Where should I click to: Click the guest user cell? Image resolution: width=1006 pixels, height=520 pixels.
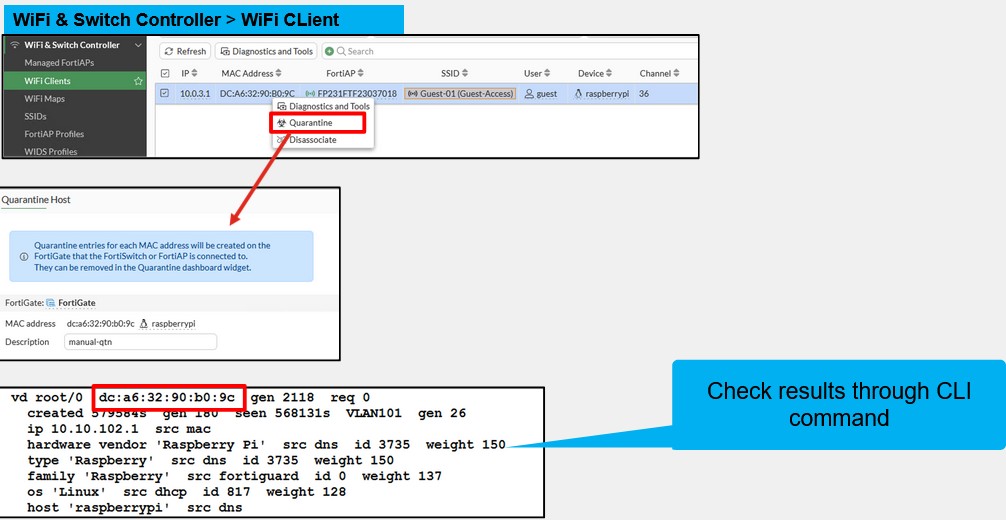click(541, 94)
